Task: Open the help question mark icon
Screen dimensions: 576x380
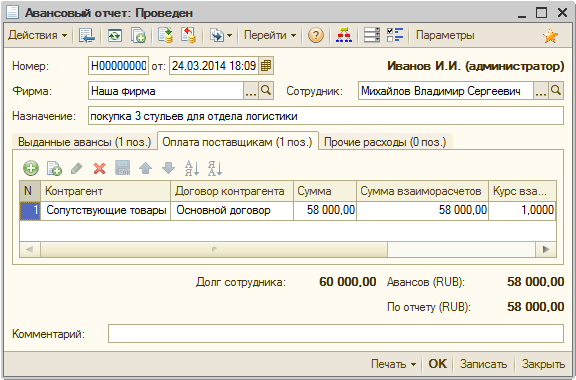Action: click(316, 35)
